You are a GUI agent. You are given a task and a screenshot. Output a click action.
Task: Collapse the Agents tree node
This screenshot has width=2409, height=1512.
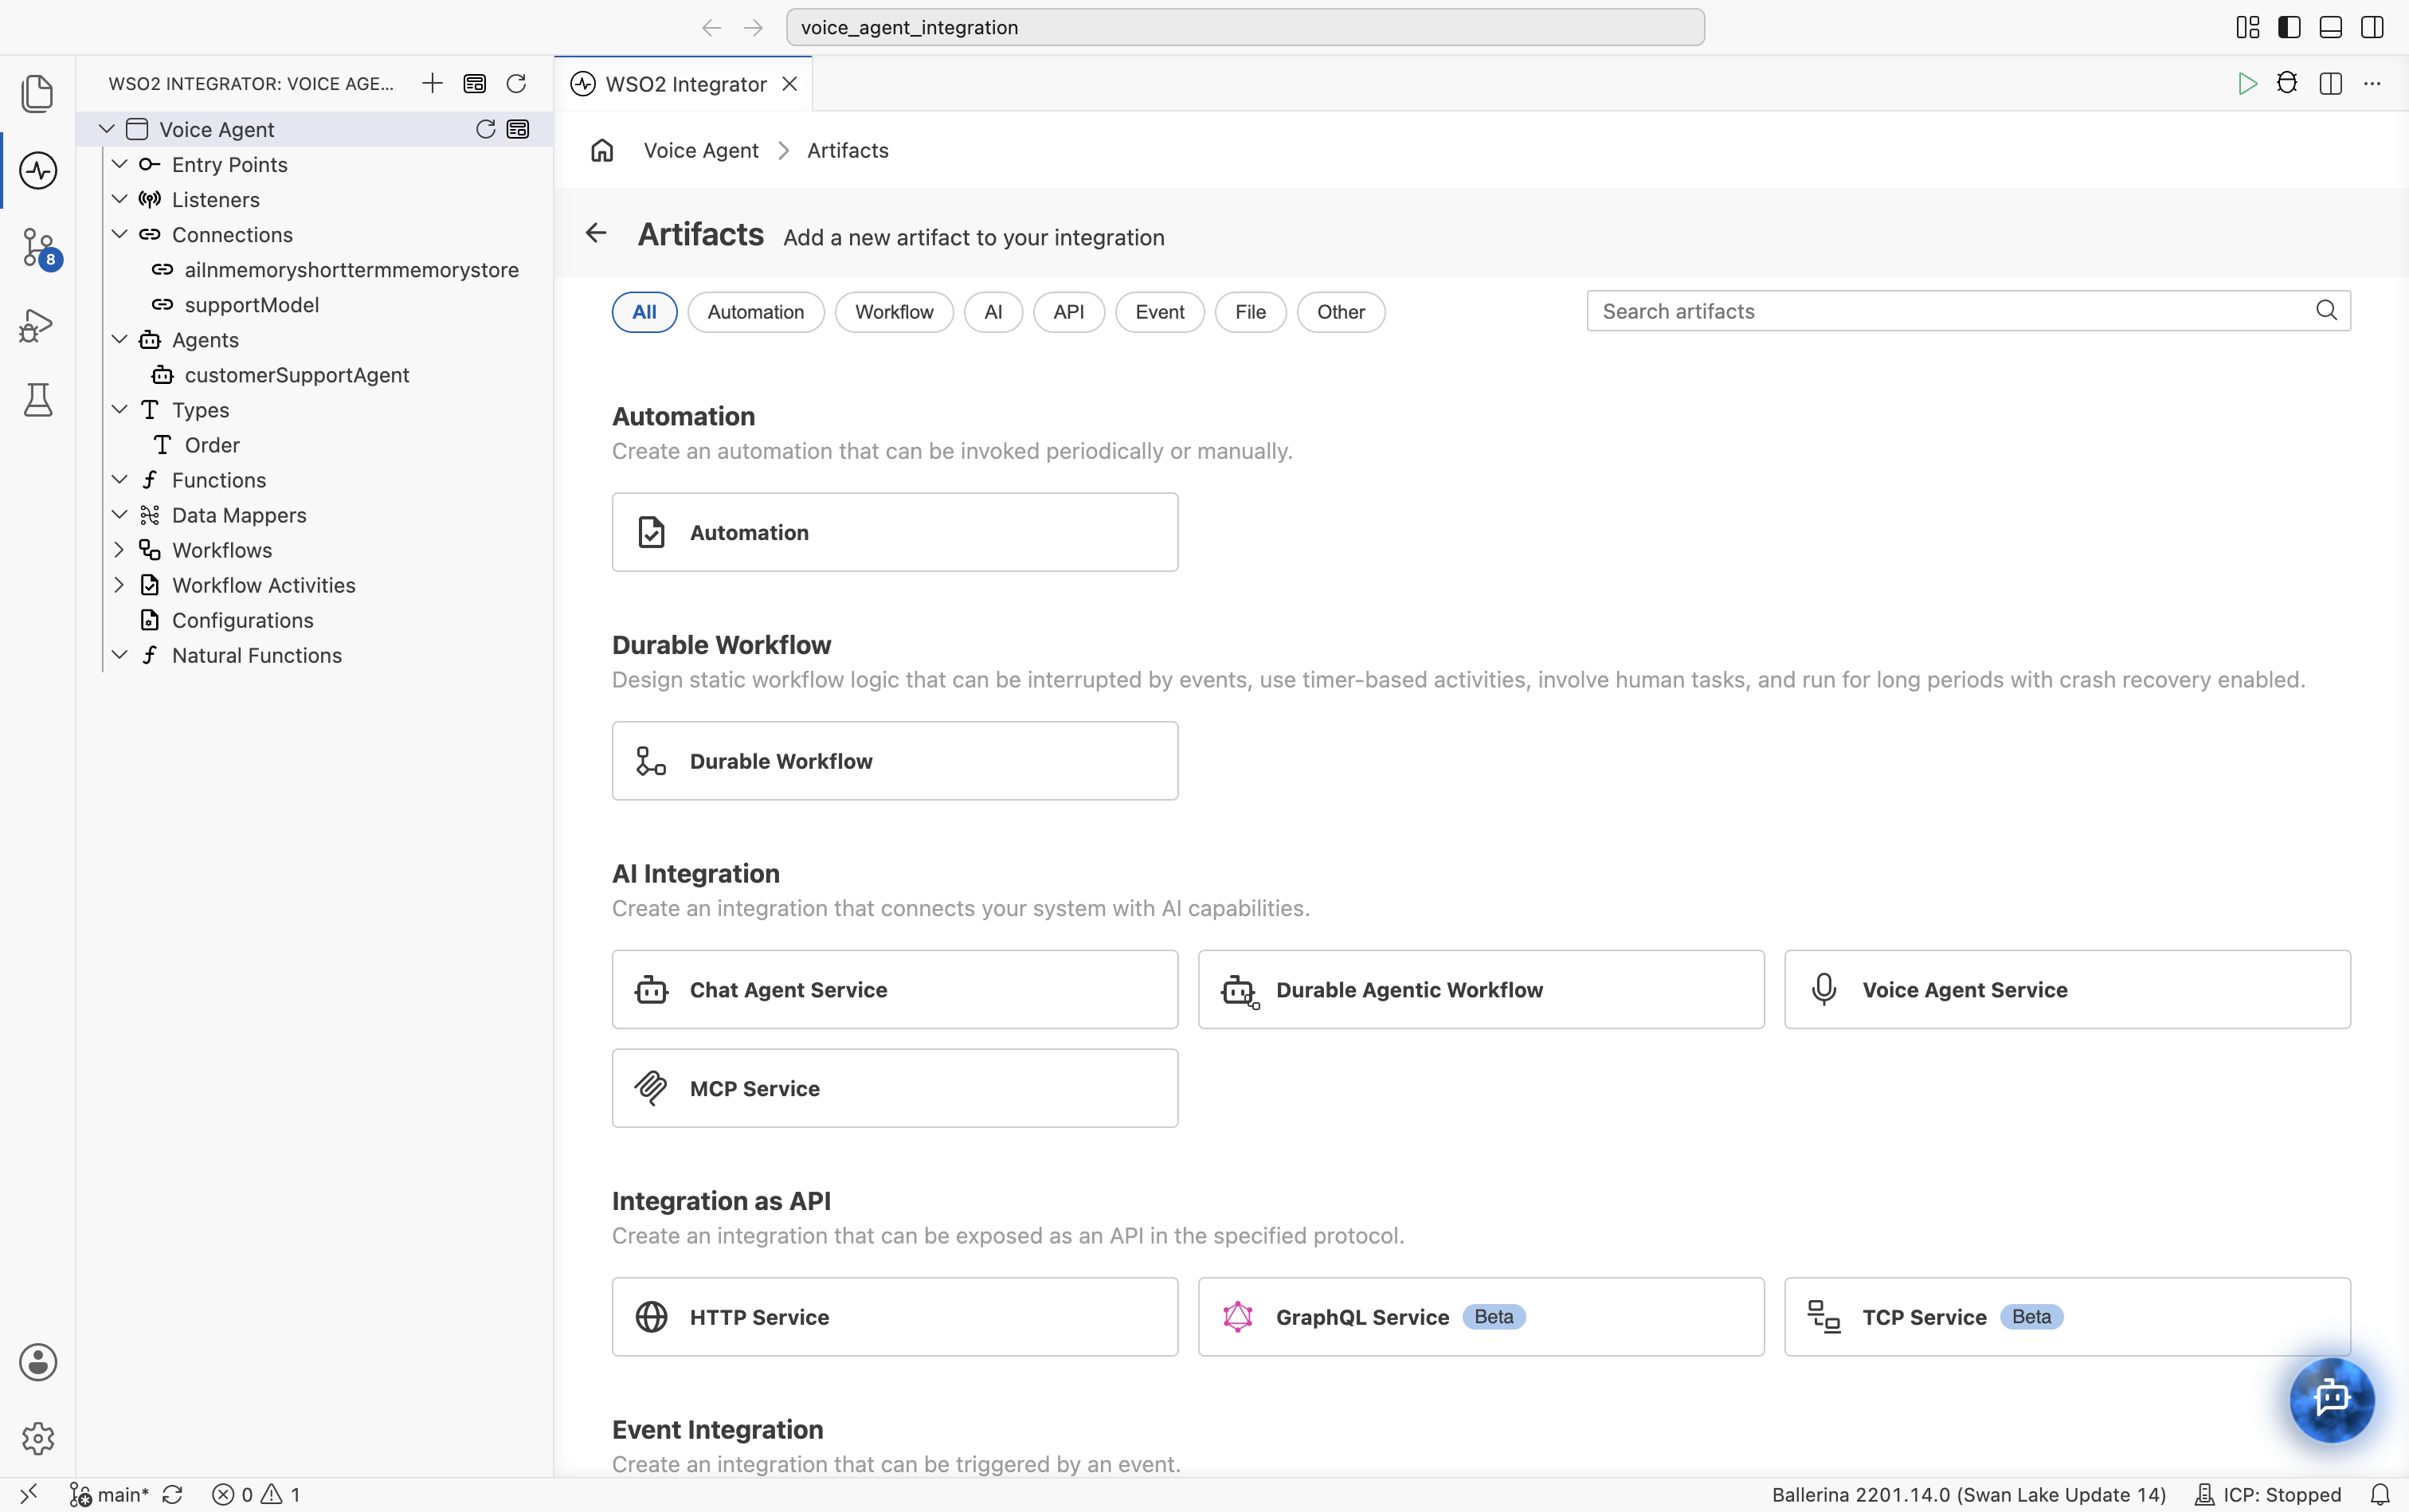click(119, 339)
